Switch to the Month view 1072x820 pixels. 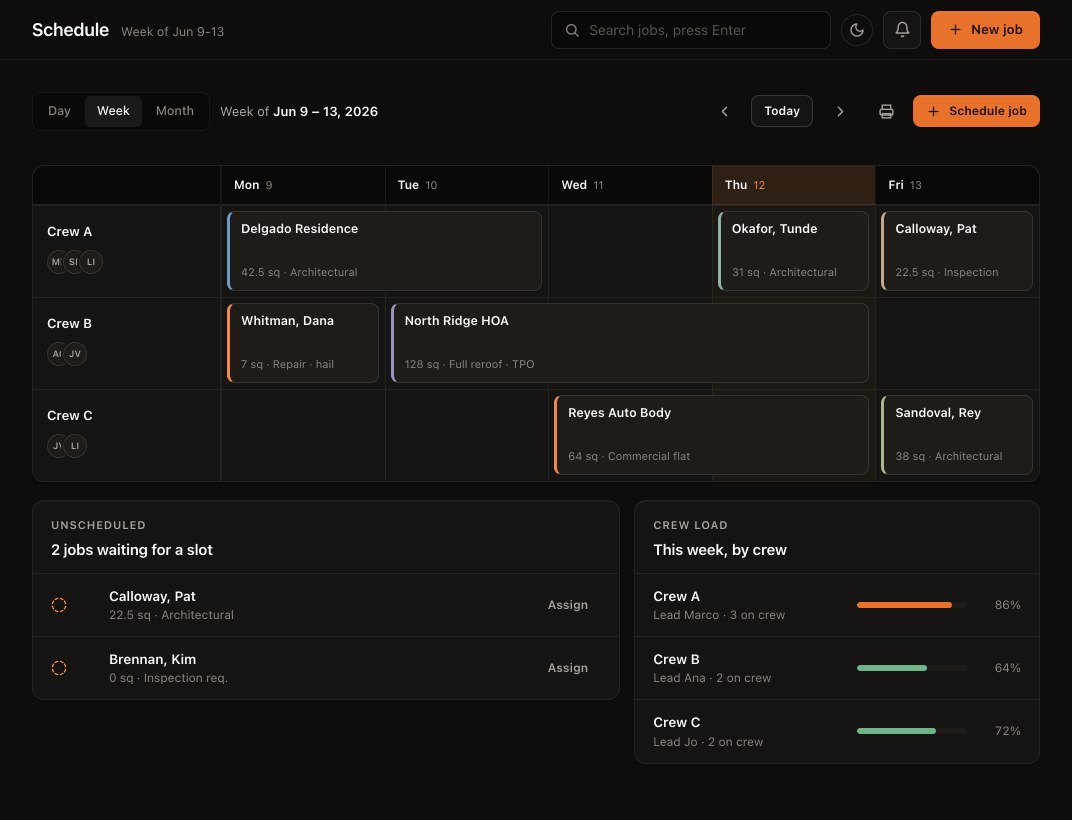(174, 111)
